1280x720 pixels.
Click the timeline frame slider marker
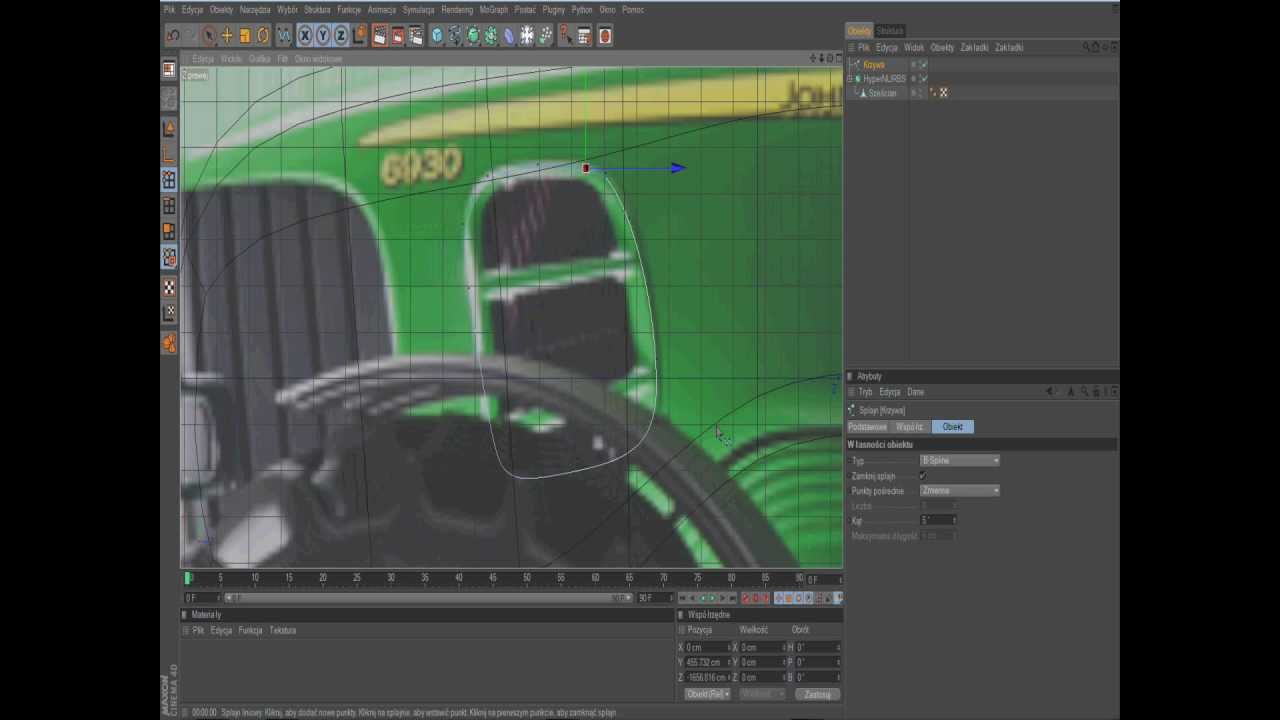tap(187, 578)
